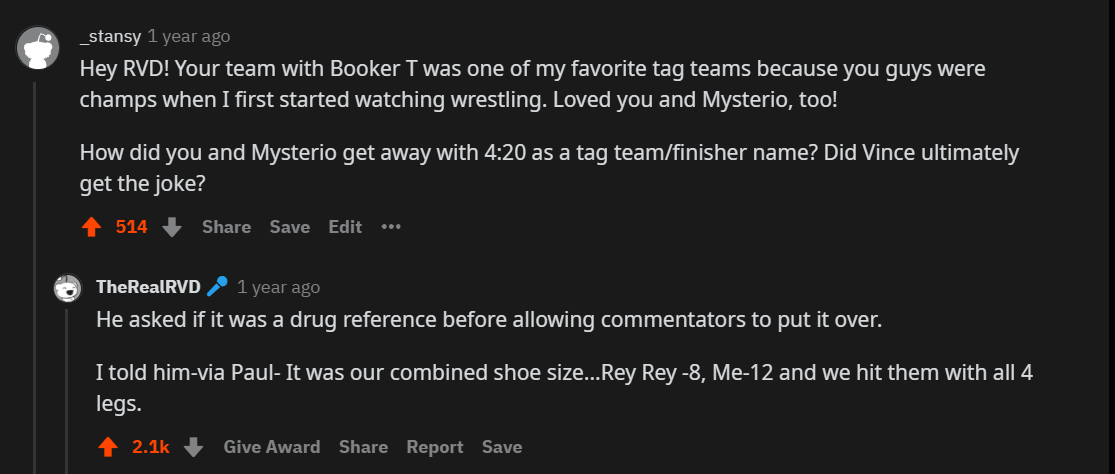1115x474 pixels.
Task: Share the _stansy comment
Action: tap(226, 227)
